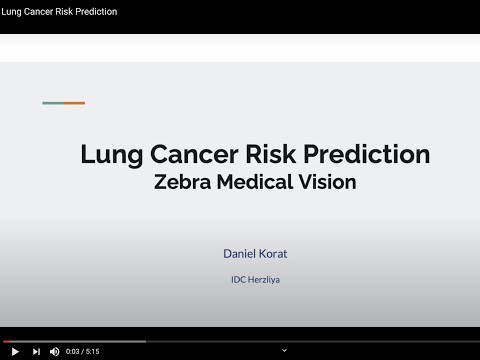This screenshot has height=360, width=480.
Task: Click the 0:03 / 5:15 time display
Action: pos(82,351)
